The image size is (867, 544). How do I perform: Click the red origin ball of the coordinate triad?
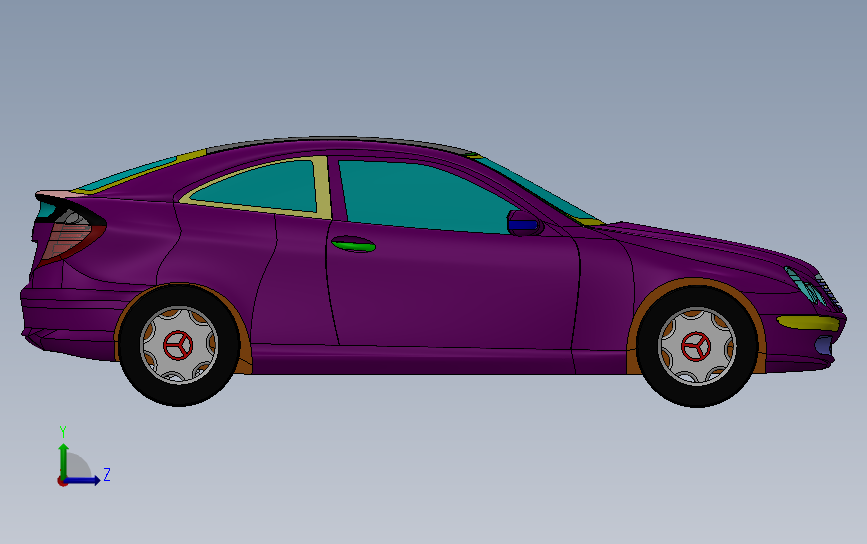click(62, 482)
